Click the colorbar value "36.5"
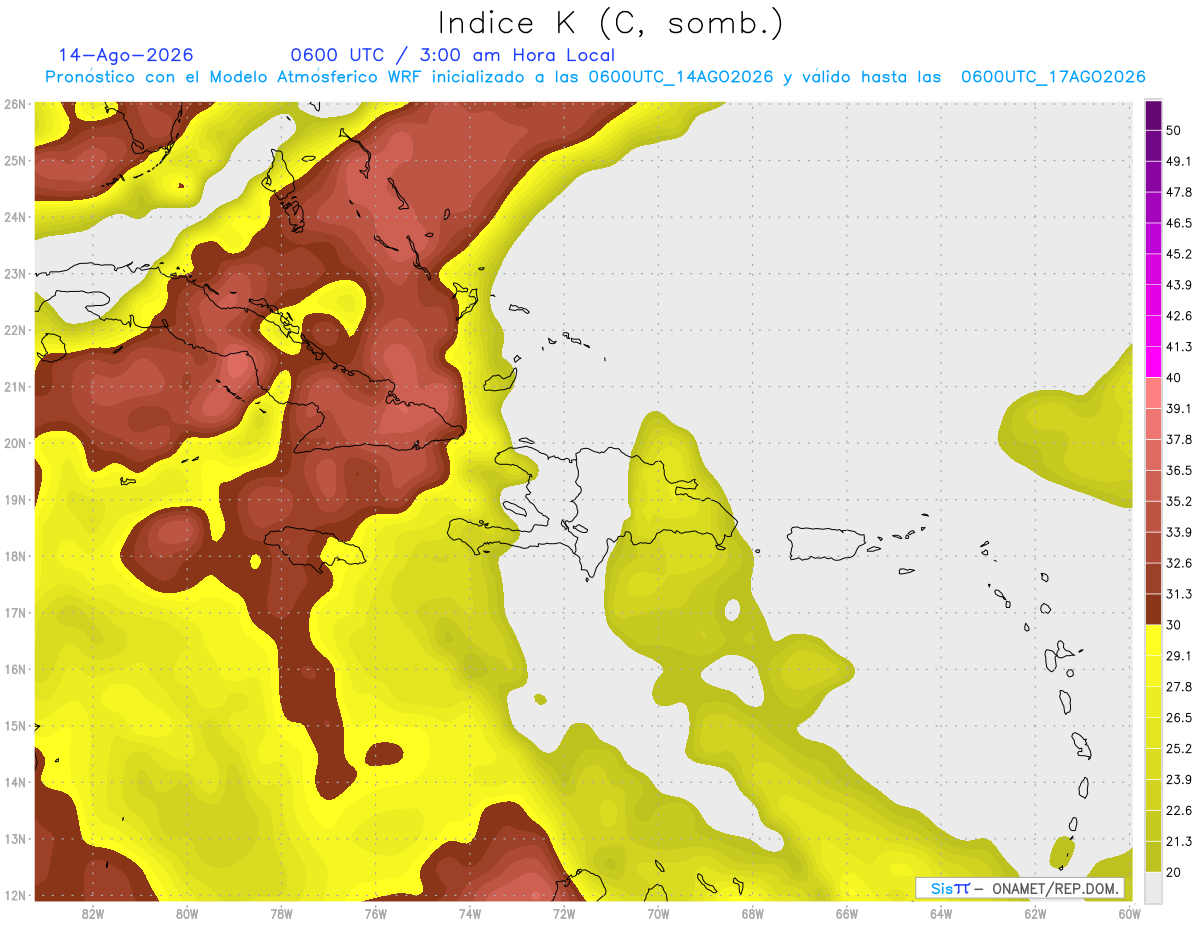Image resolution: width=1200 pixels, height=927 pixels. [x=1179, y=470]
